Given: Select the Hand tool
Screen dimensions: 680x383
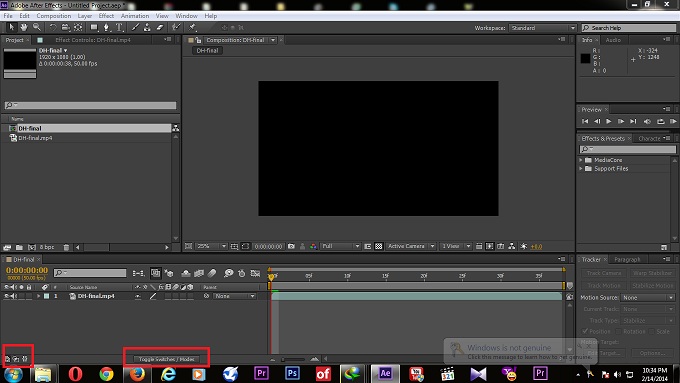Looking at the screenshot, I should [x=24, y=27].
